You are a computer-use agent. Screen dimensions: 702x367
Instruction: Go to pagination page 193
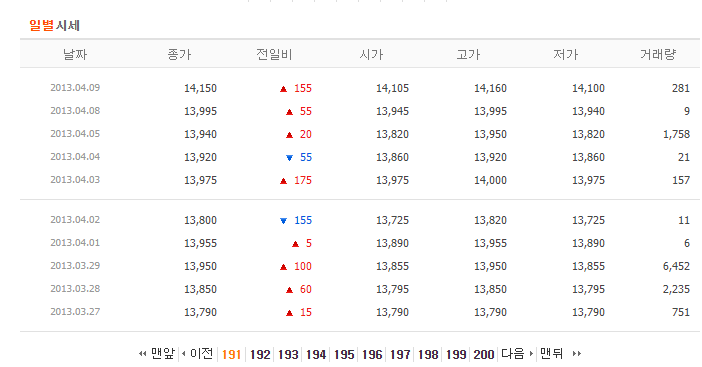(x=288, y=354)
